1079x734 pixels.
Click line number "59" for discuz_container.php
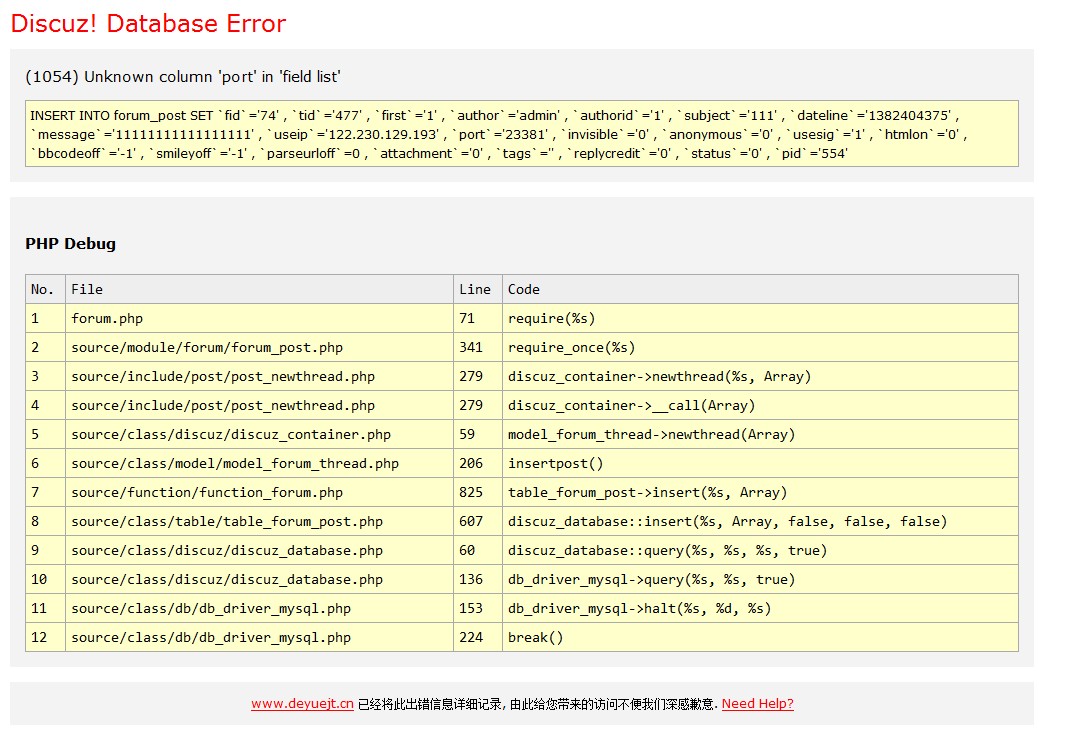[x=478, y=434]
